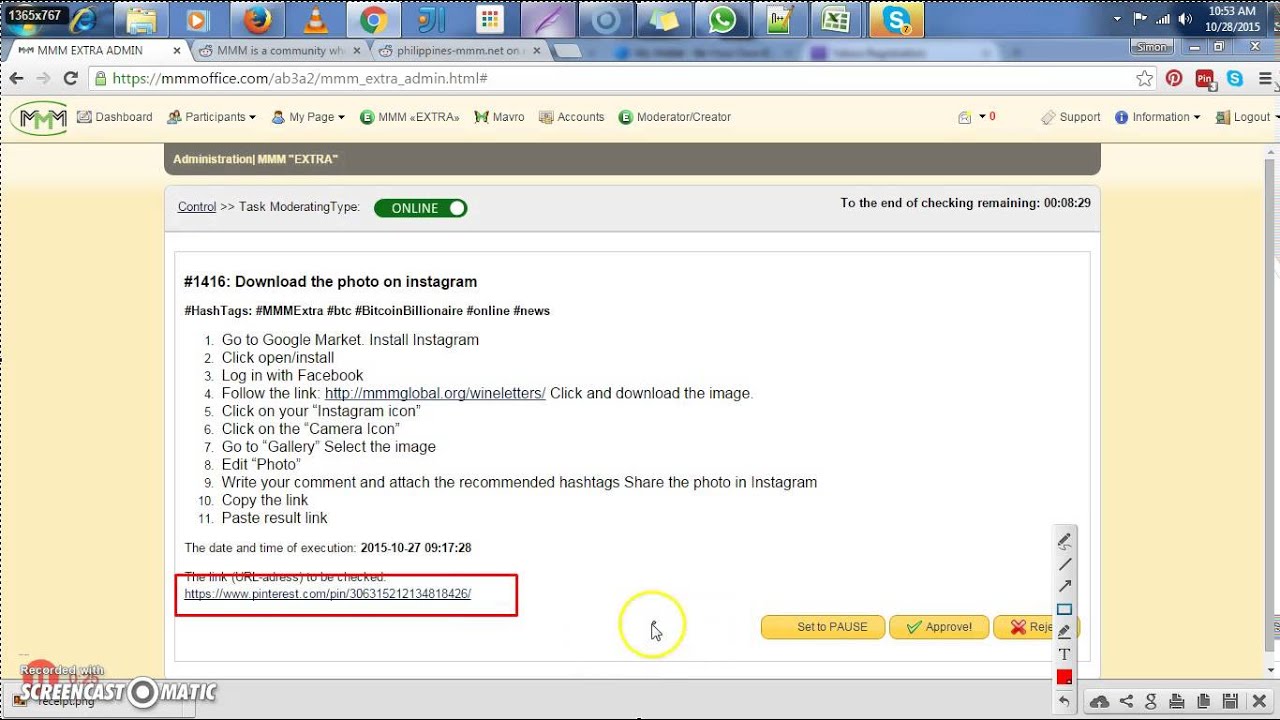Share the screenshot via share icon

click(x=1126, y=701)
